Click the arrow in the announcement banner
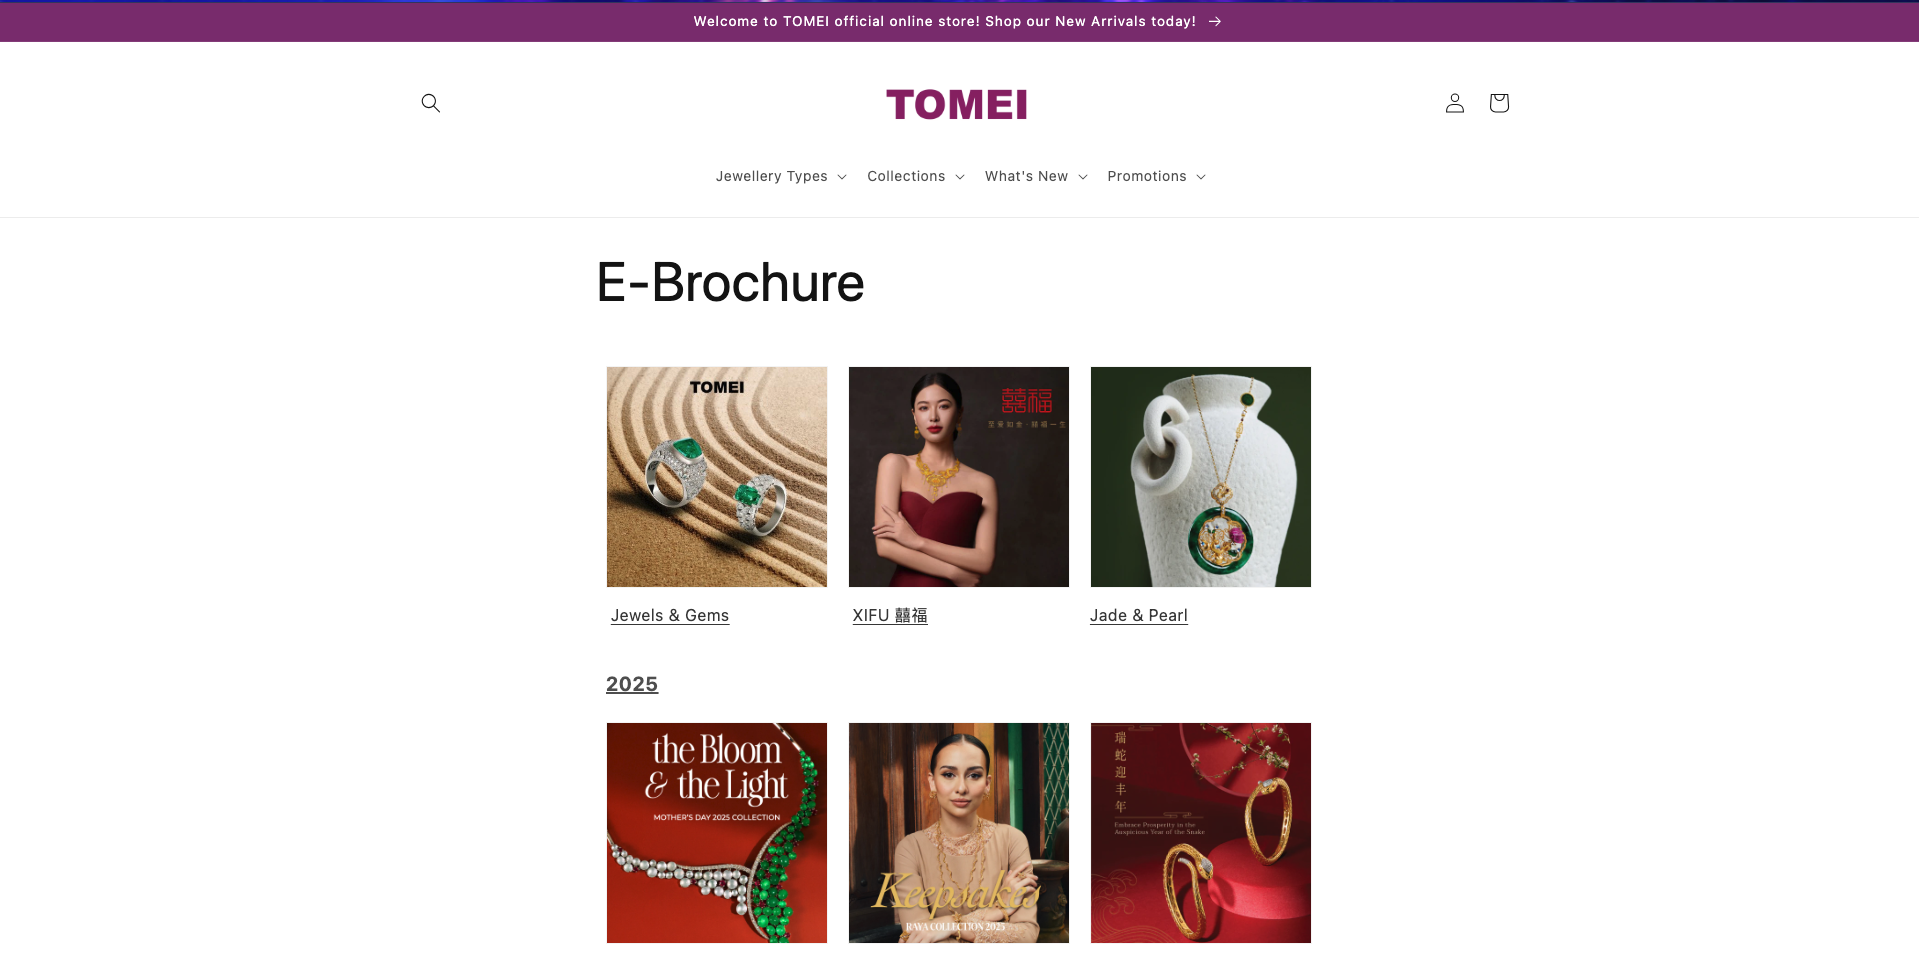Image resolution: width=1919 pixels, height=961 pixels. pos(1215,21)
